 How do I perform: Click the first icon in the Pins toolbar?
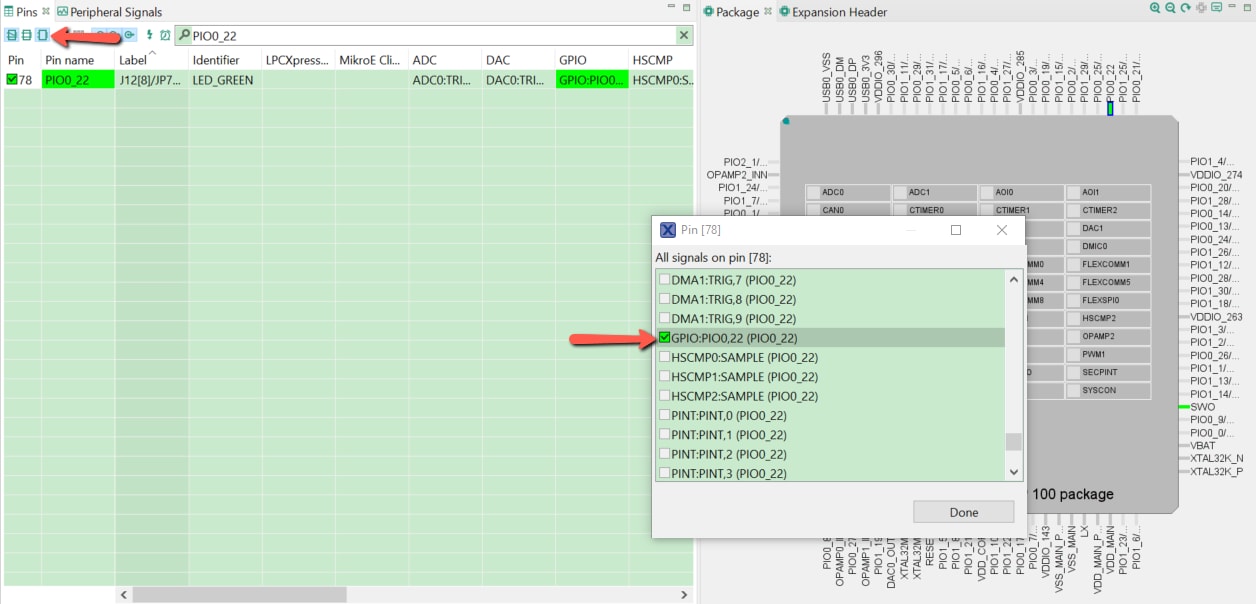point(11,36)
